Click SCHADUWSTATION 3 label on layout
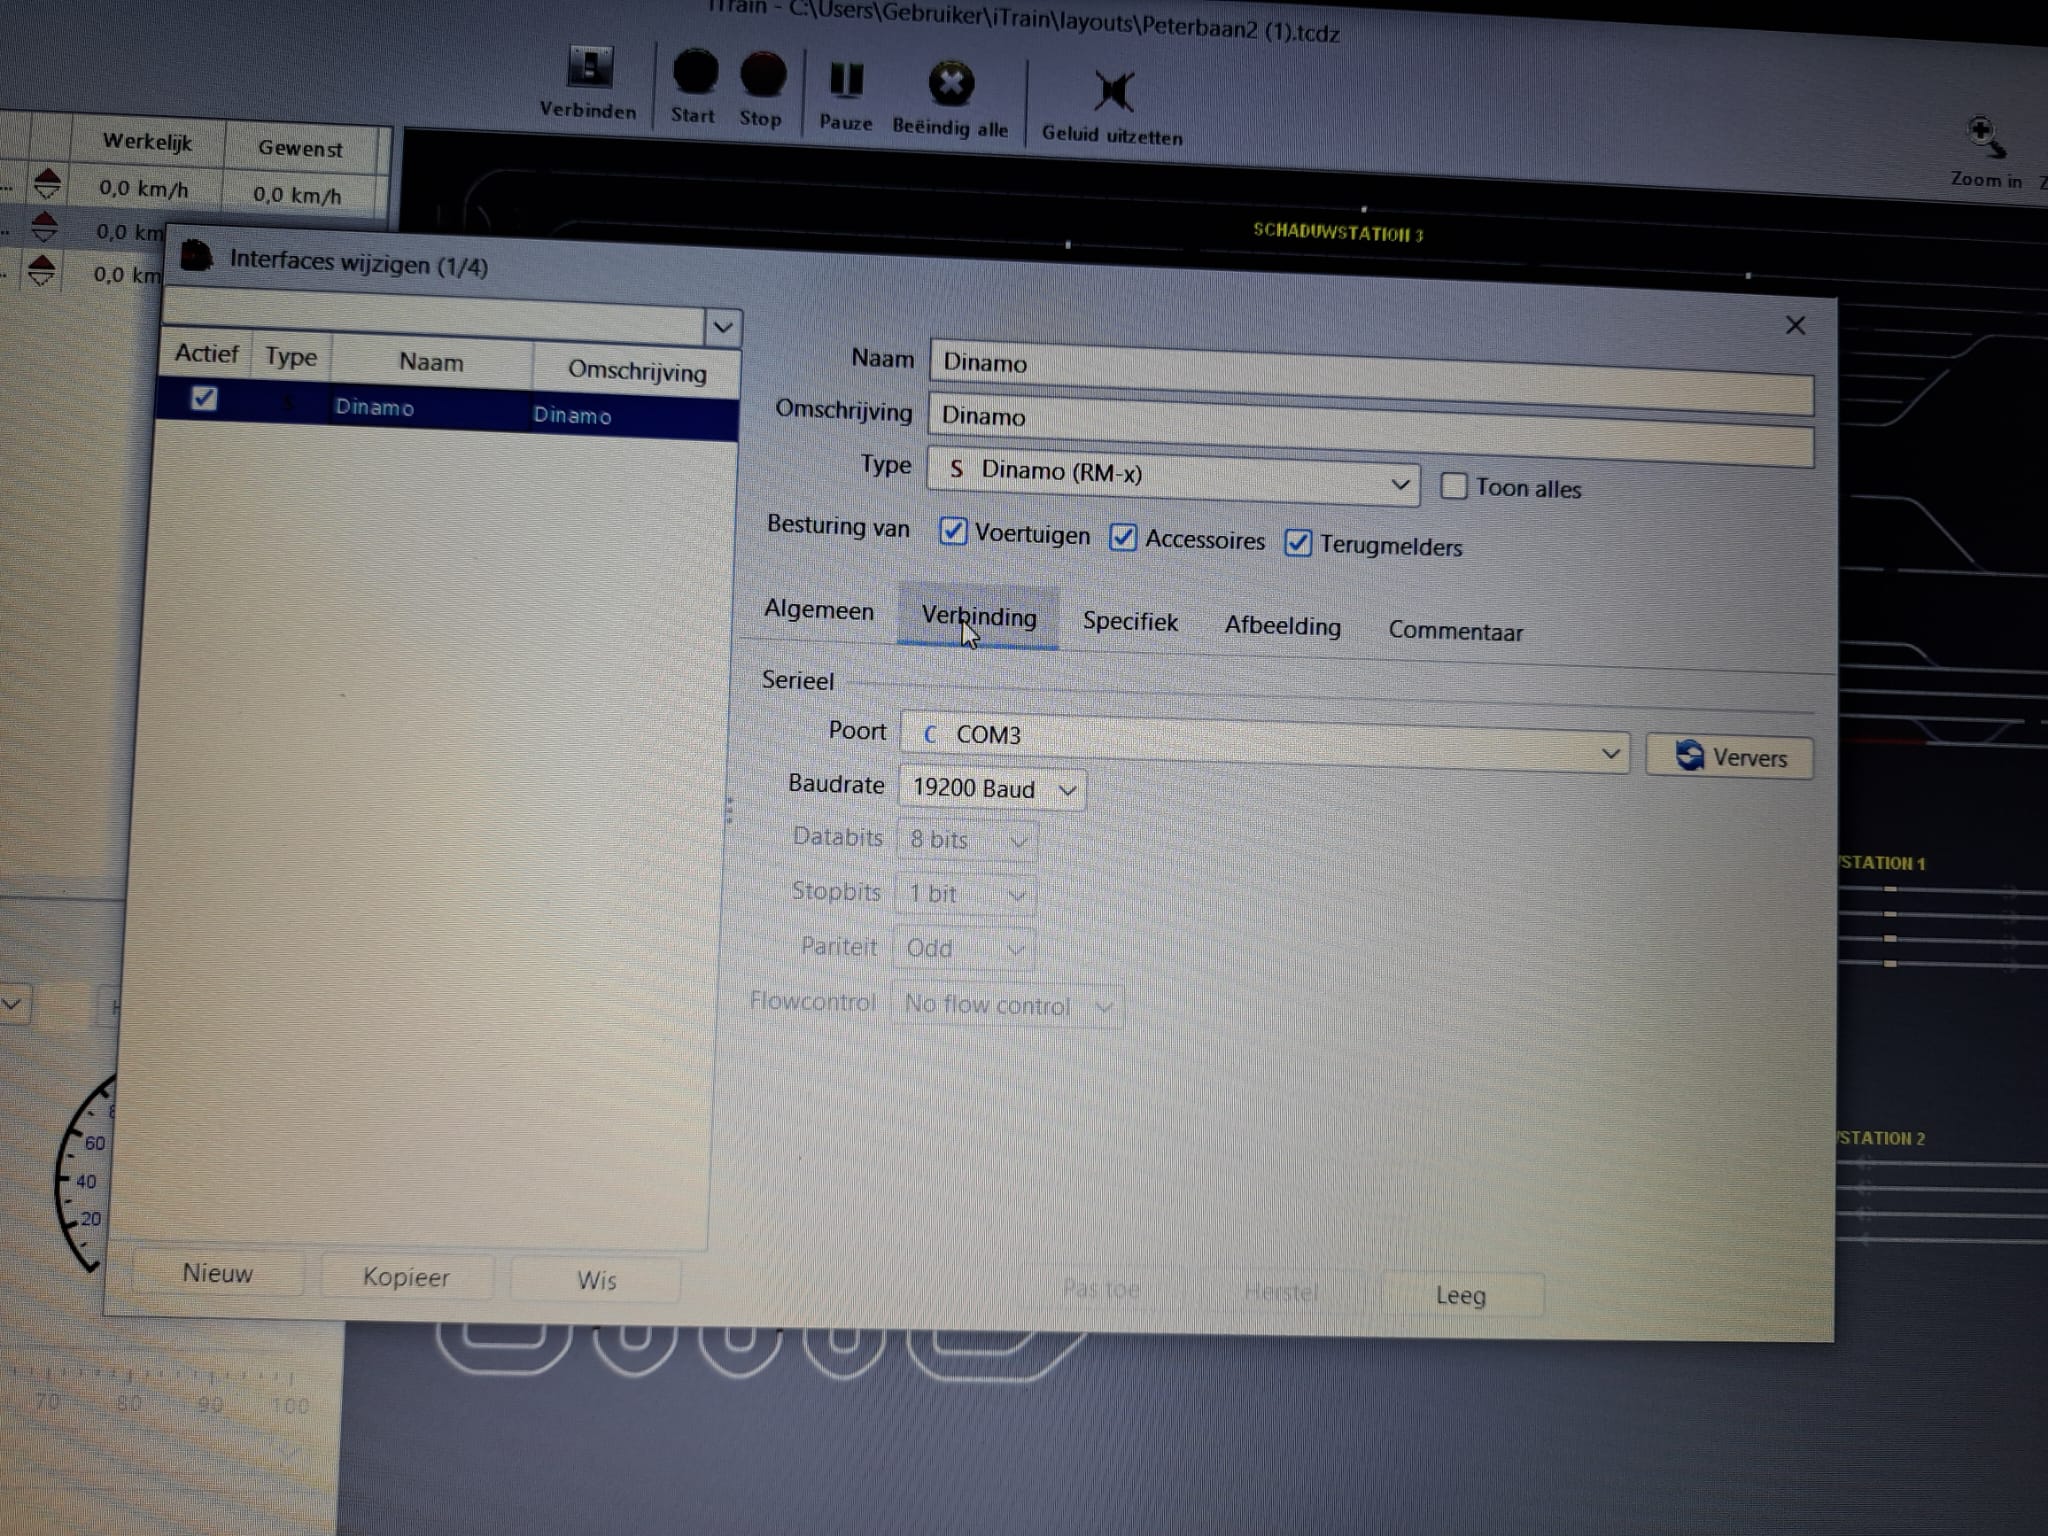 (x=1338, y=232)
